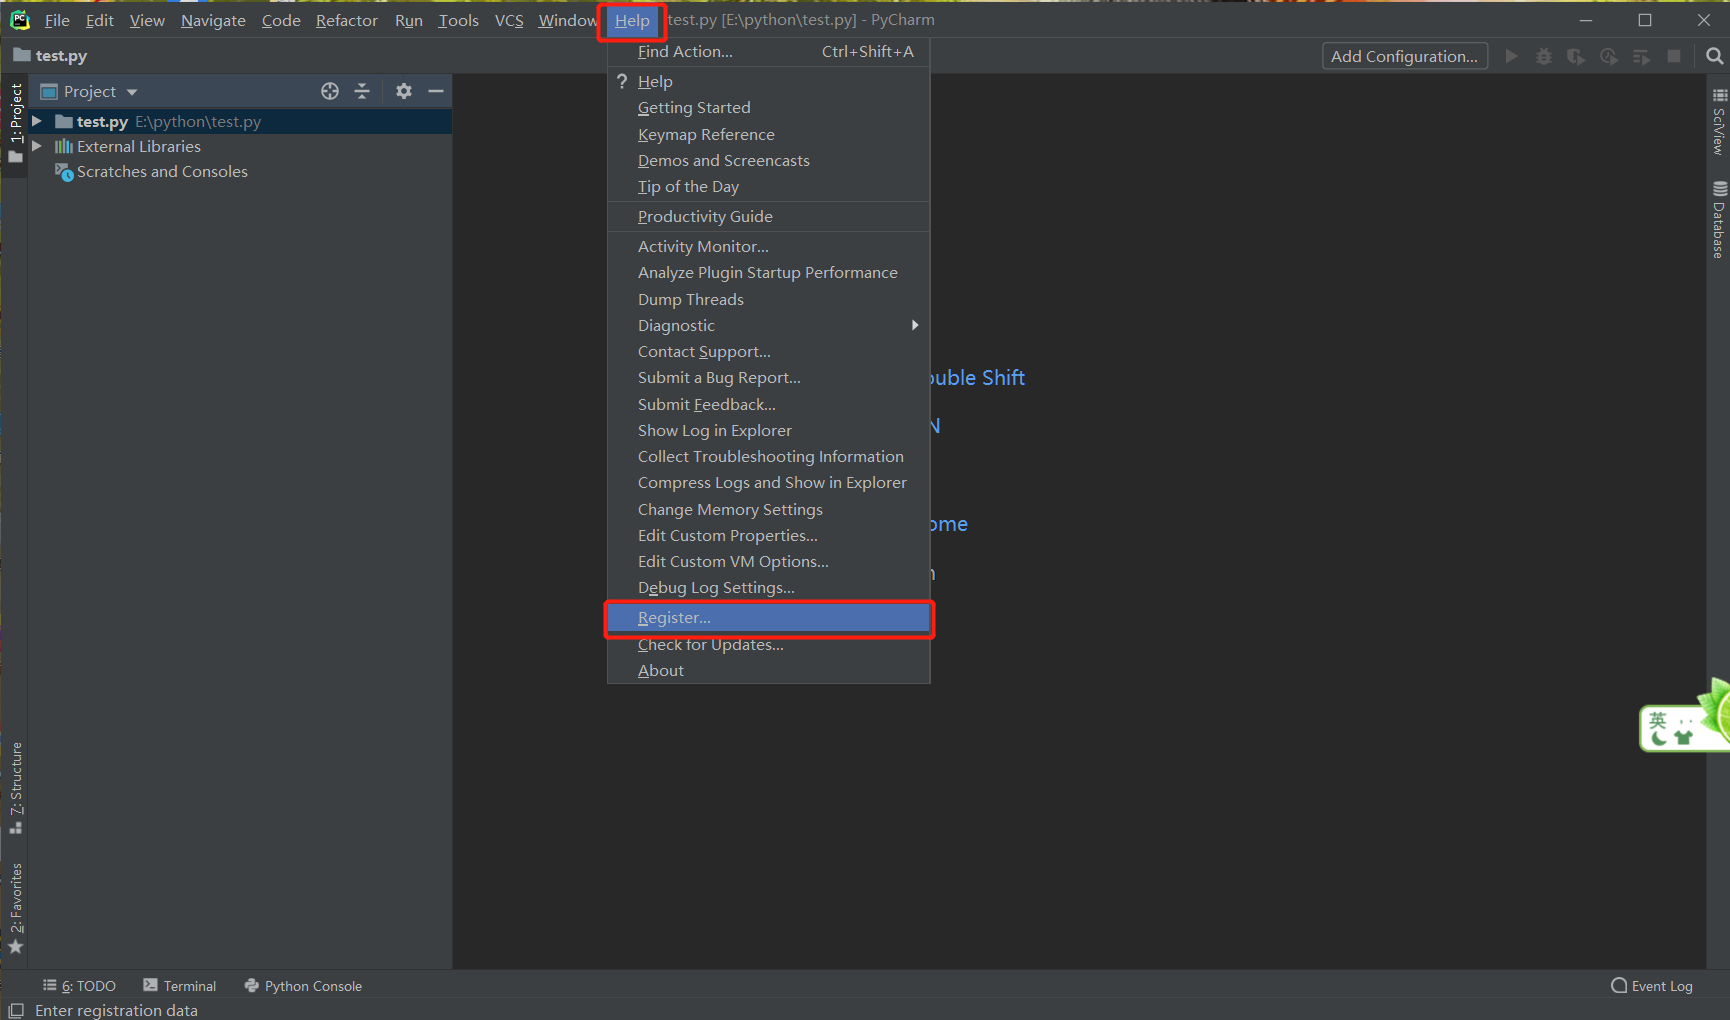The image size is (1730, 1020).
Task: Choose Change Memory Settings
Action: tap(768, 509)
